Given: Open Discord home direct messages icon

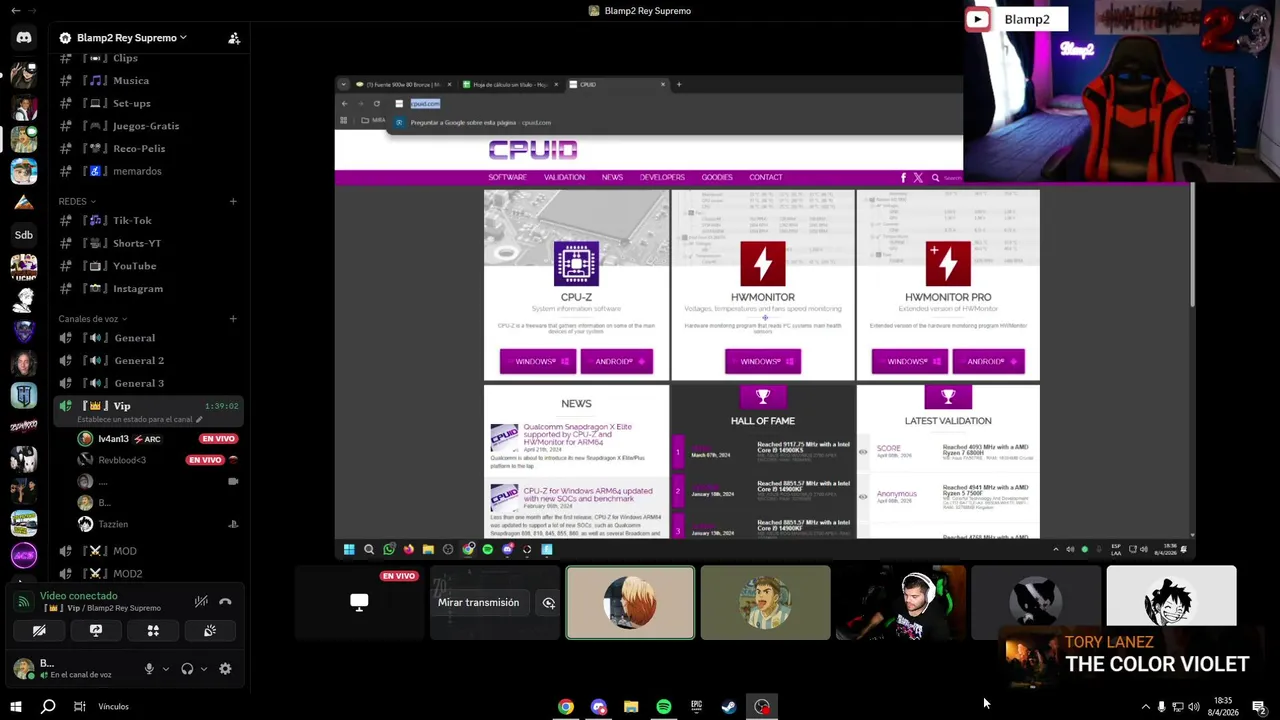Looking at the screenshot, I should [x=24, y=38].
